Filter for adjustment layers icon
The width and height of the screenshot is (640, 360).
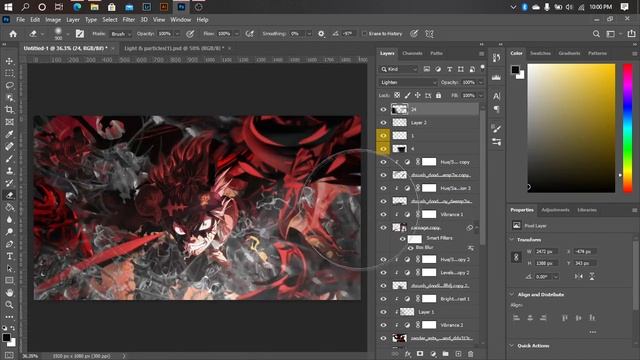(438, 69)
